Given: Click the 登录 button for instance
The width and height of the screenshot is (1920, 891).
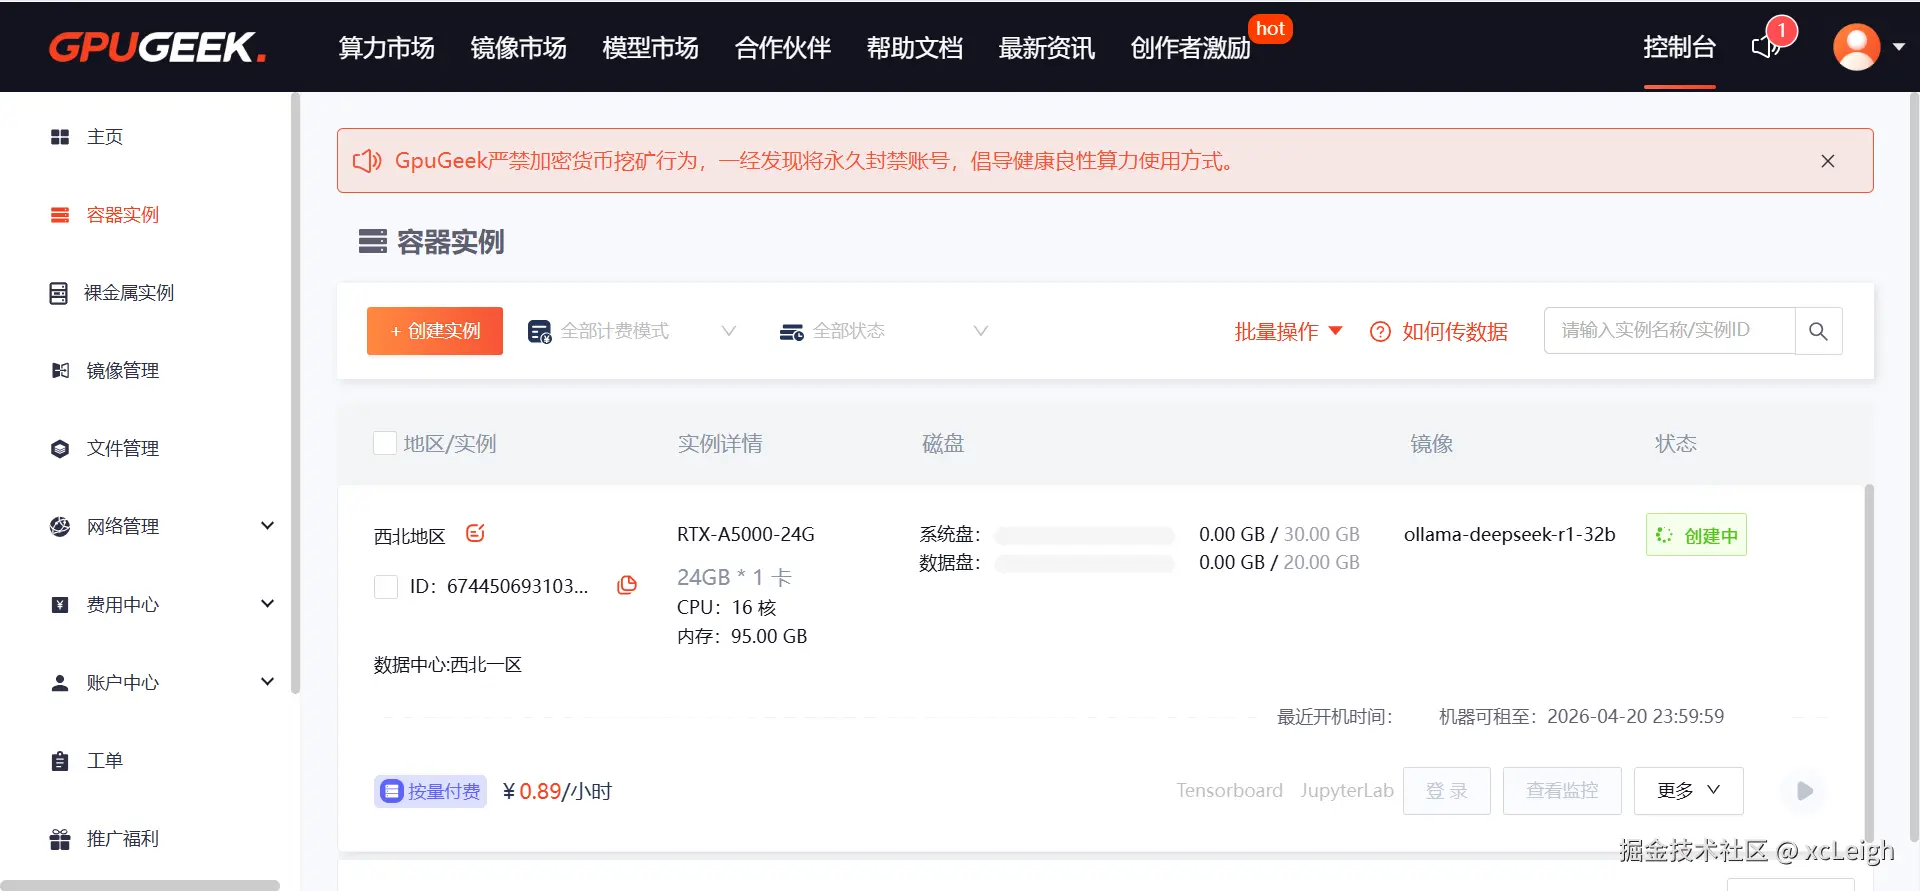Looking at the screenshot, I should (x=1447, y=791).
